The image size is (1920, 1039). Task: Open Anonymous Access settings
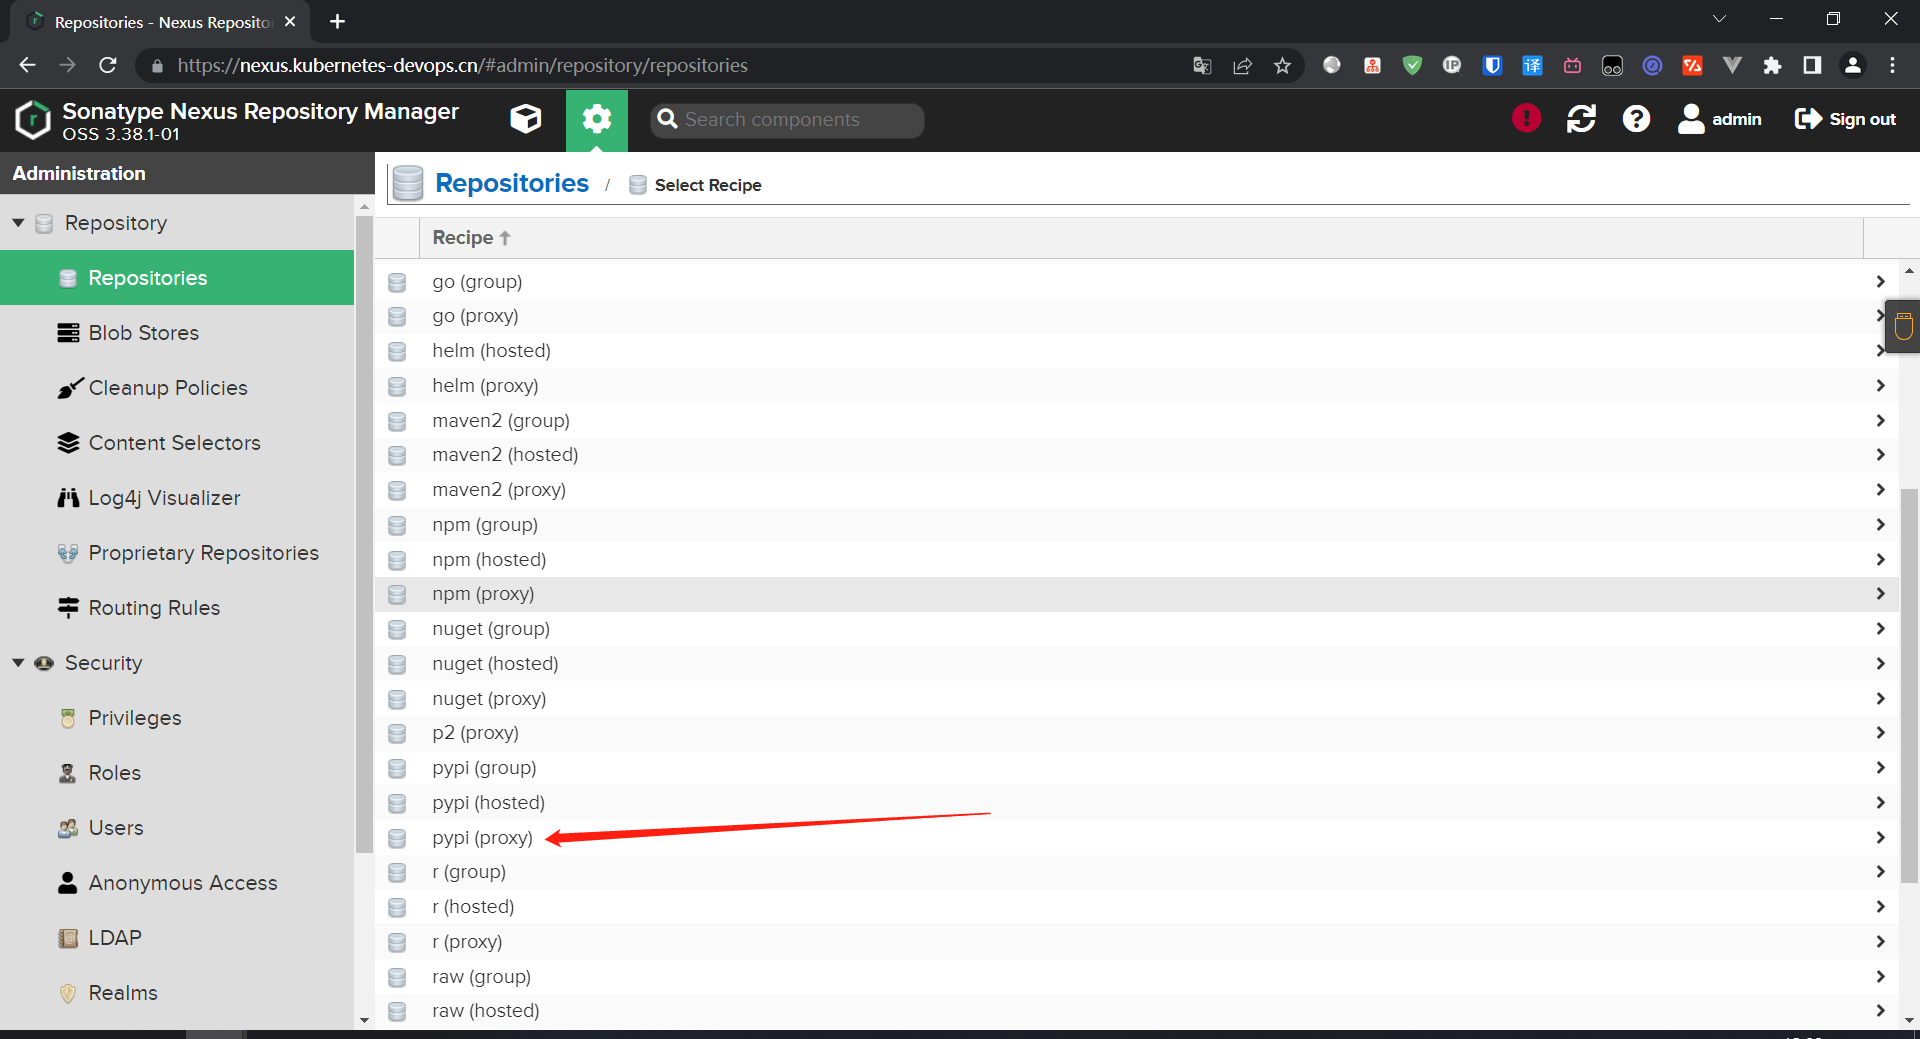[x=177, y=883]
